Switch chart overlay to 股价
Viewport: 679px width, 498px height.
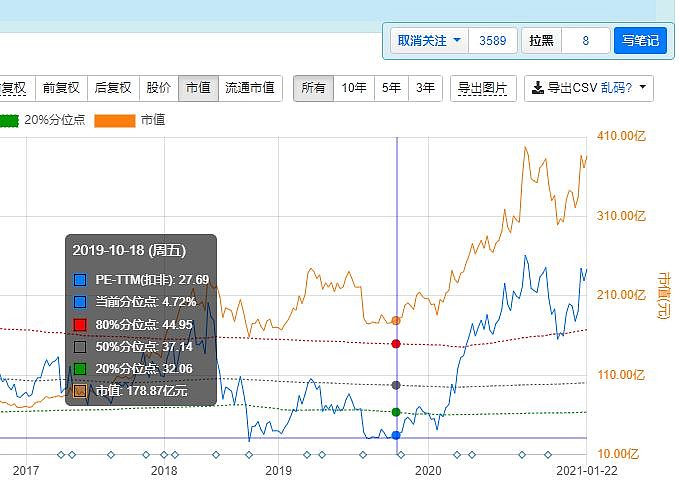click(x=158, y=88)
